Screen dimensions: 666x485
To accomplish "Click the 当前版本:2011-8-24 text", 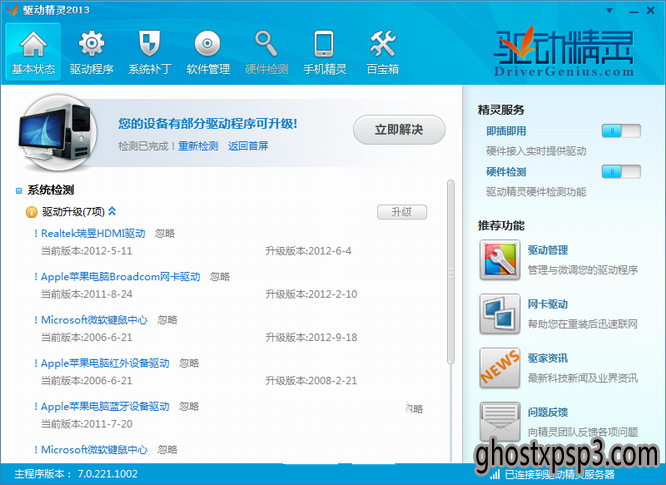I will [87, 294].
